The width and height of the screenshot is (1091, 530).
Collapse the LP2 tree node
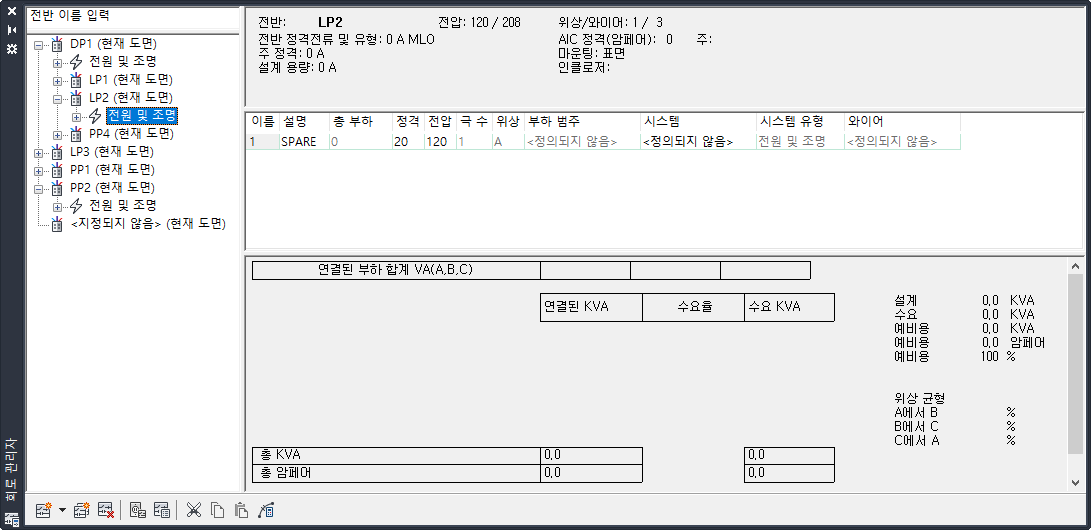coord(57,99)
